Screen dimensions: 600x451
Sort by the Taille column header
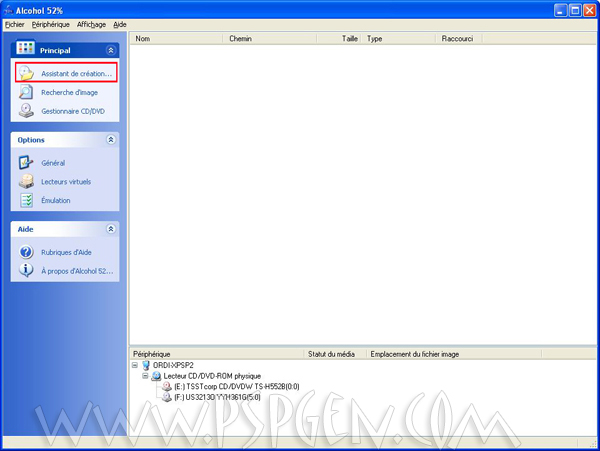click(x=339, y=39)
